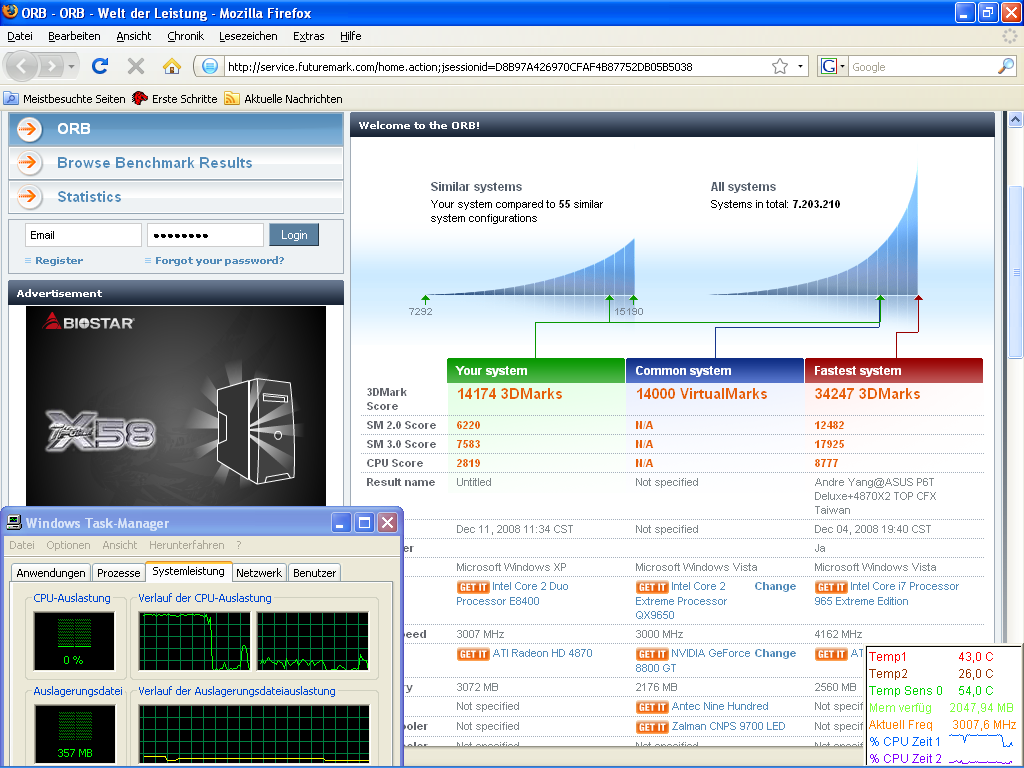This screenshot has height=768, width=1024.
Task: Click the Firefox forward arrow
Action: (x=52, y=66)
